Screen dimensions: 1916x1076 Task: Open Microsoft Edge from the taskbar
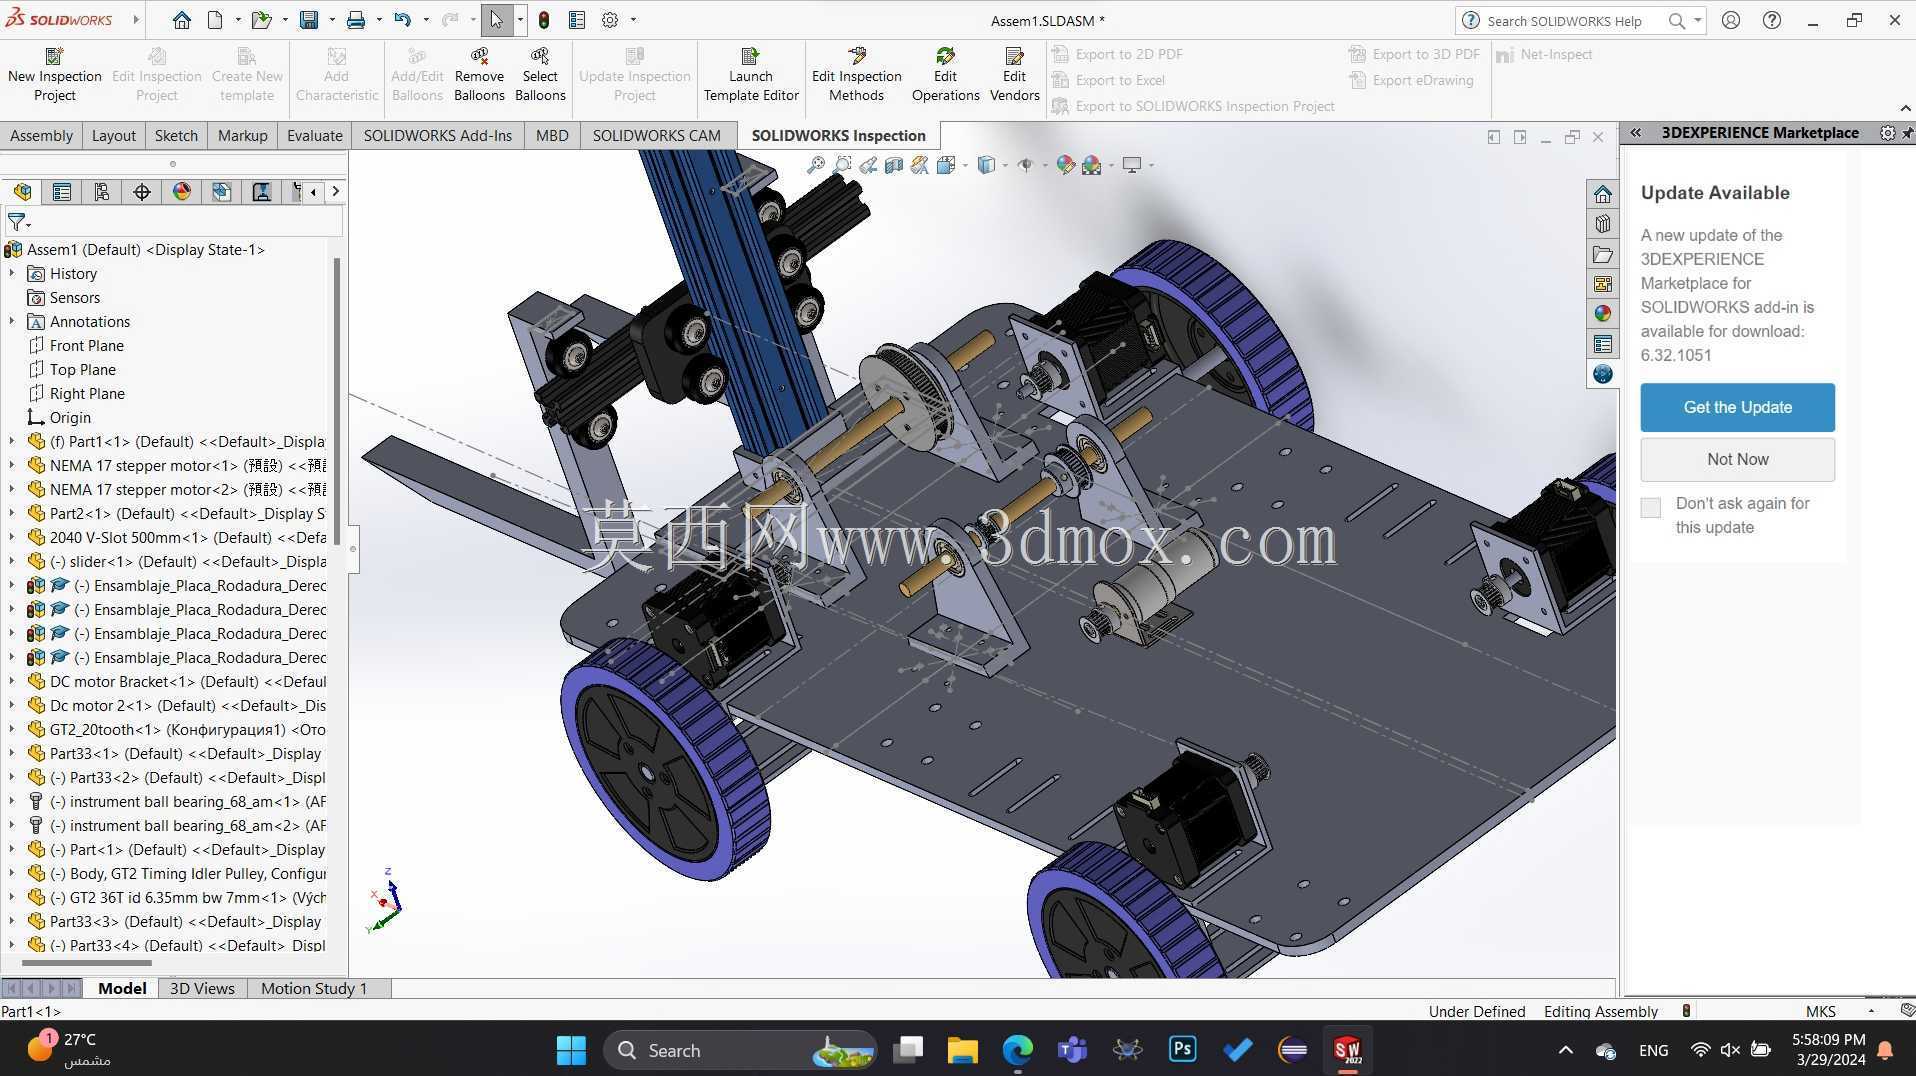[1017, 1049]
